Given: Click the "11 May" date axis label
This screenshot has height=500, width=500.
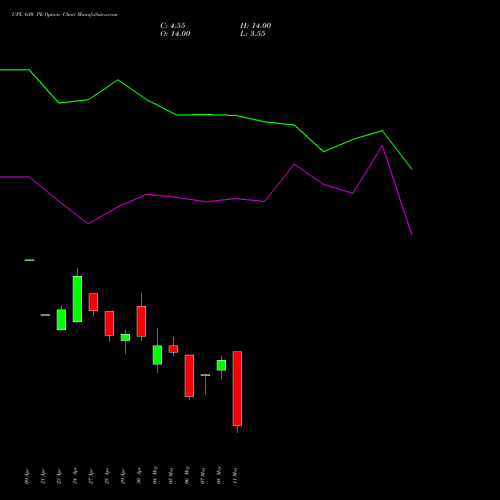Looking at the screenshot, I should [x=235, y=475].
